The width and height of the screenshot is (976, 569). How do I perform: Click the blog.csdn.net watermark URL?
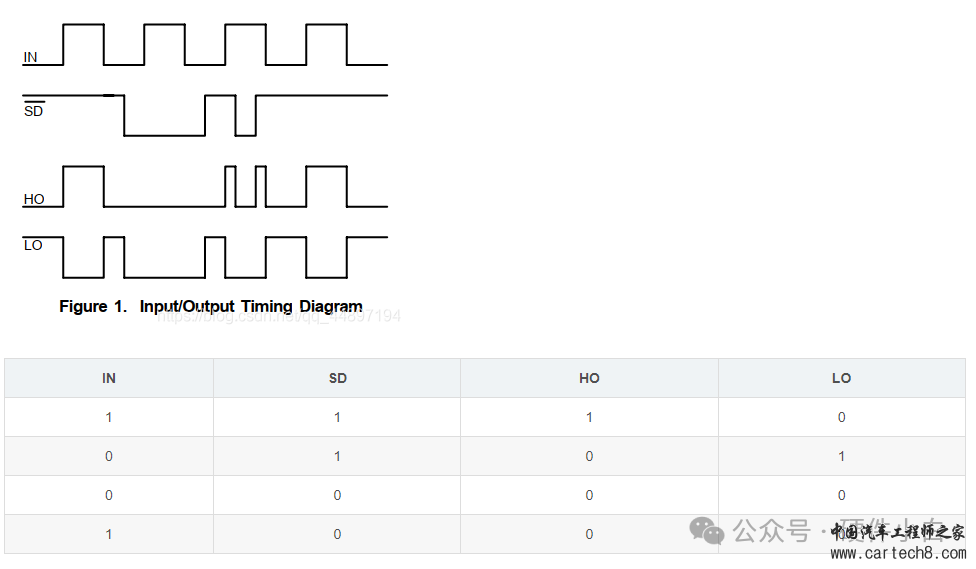[279, 316]
